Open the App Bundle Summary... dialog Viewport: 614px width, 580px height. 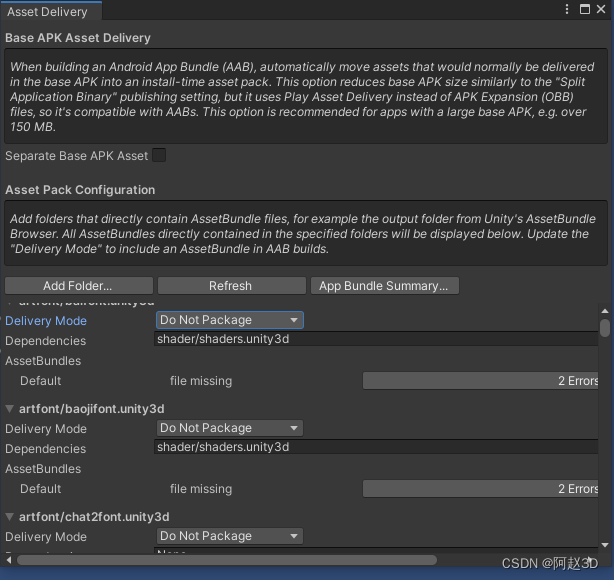[385, 286]
